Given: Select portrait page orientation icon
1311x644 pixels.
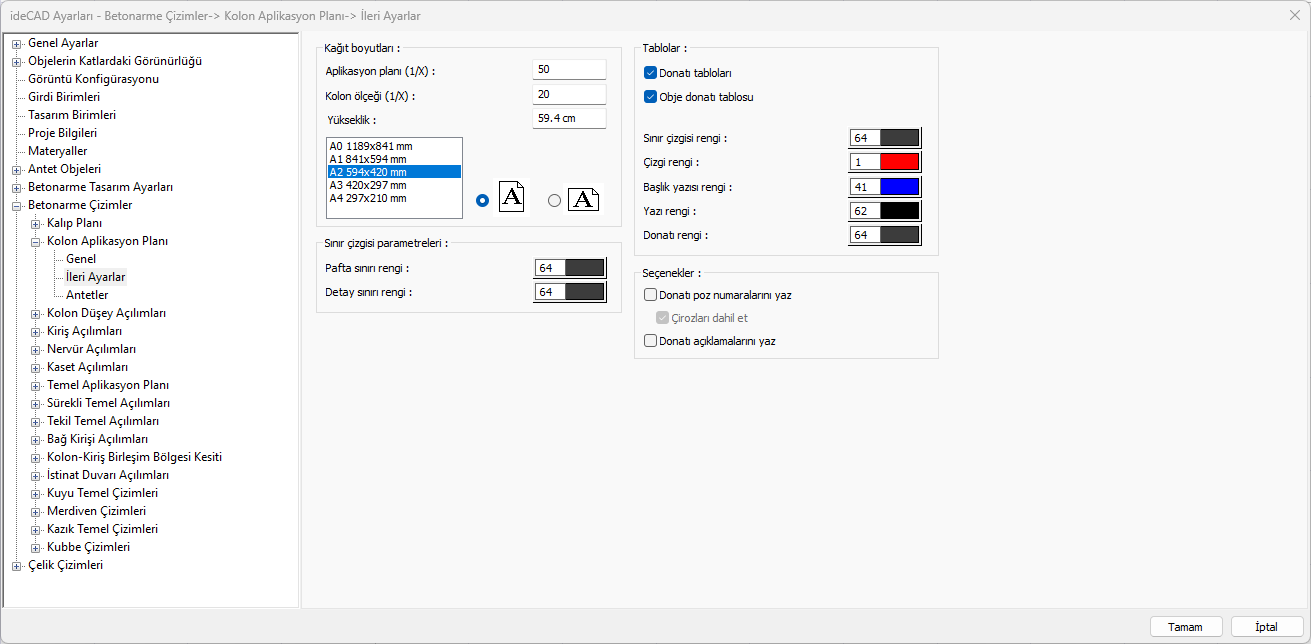Looking at the screenshot, I should click(511, 198).
